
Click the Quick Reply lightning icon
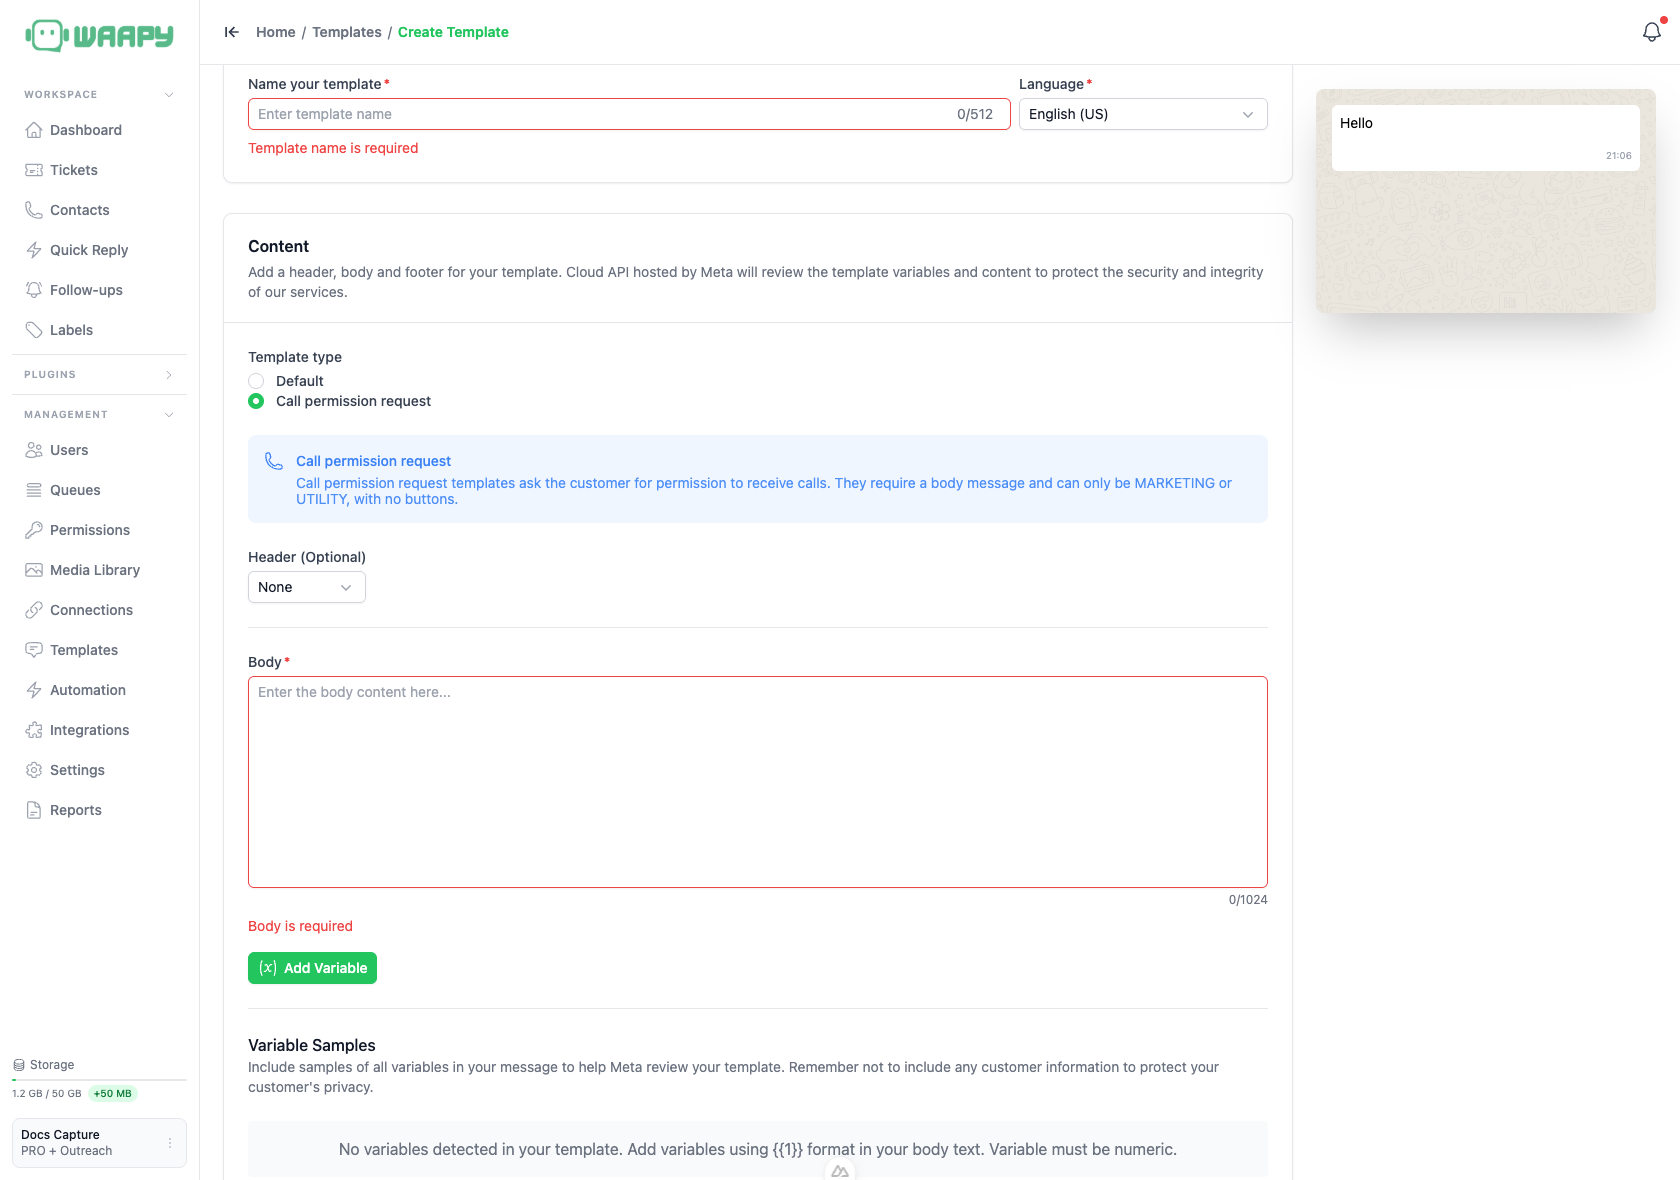click(34, 250)
